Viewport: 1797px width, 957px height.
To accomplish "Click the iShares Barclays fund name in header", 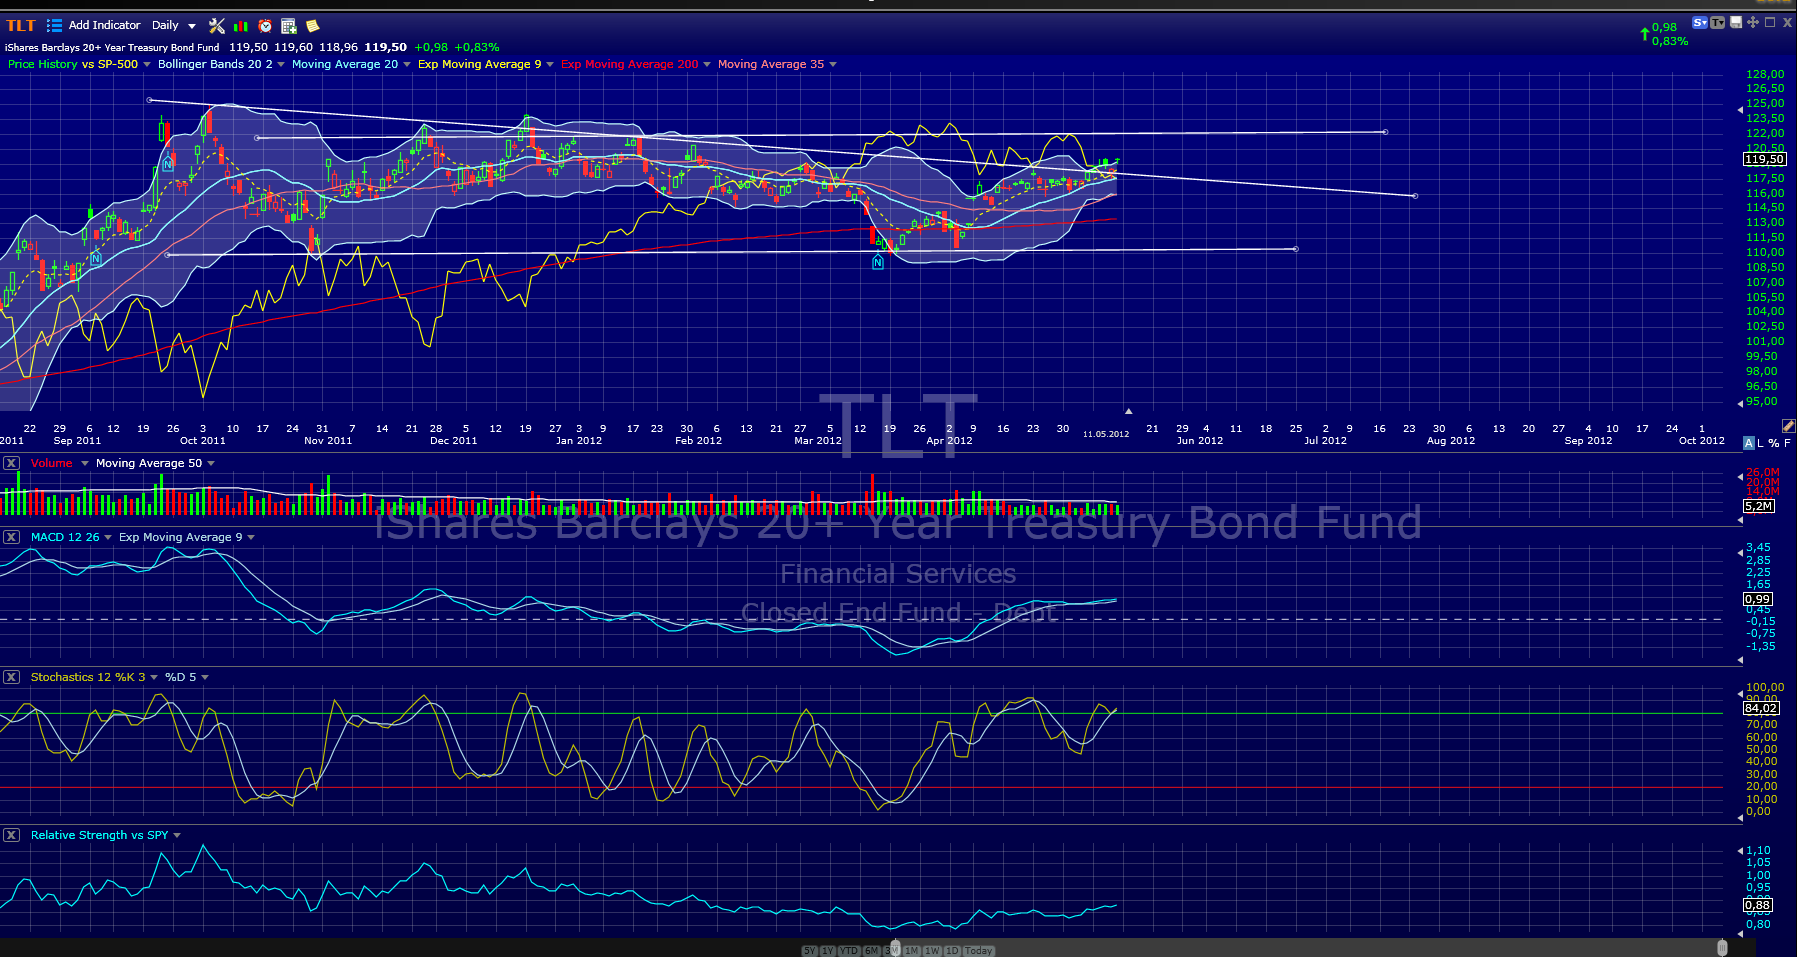I will click(112, 47).
